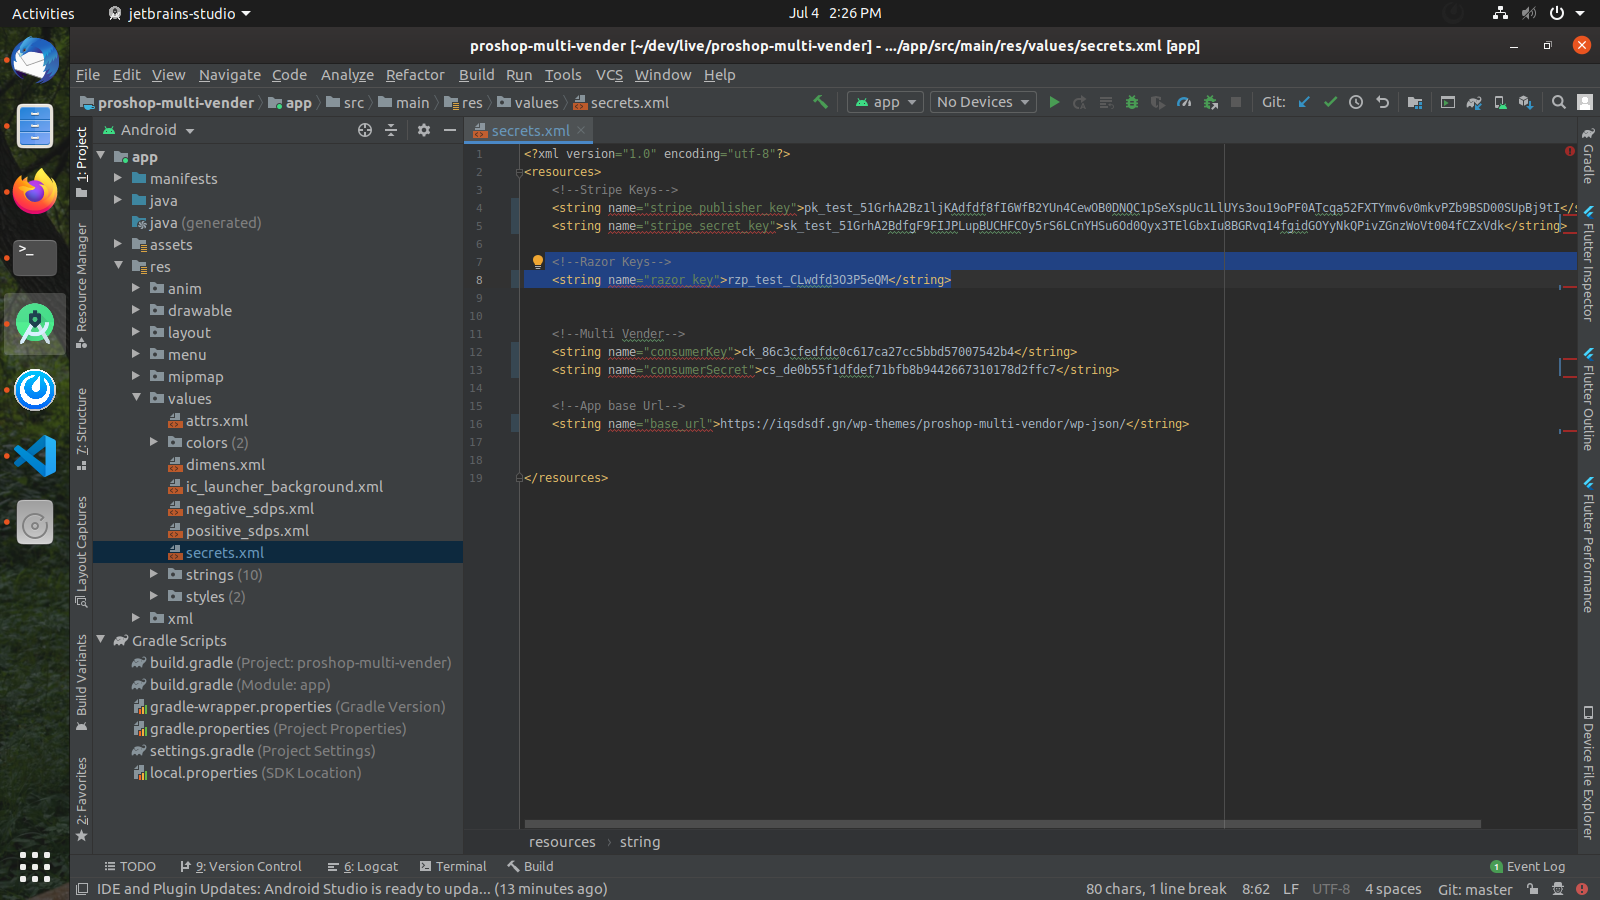Image resolution: width=1600 pixels, height=900 pixels.
Task: Open the app run configuration dropdown
Action: (x=884, y=102)
